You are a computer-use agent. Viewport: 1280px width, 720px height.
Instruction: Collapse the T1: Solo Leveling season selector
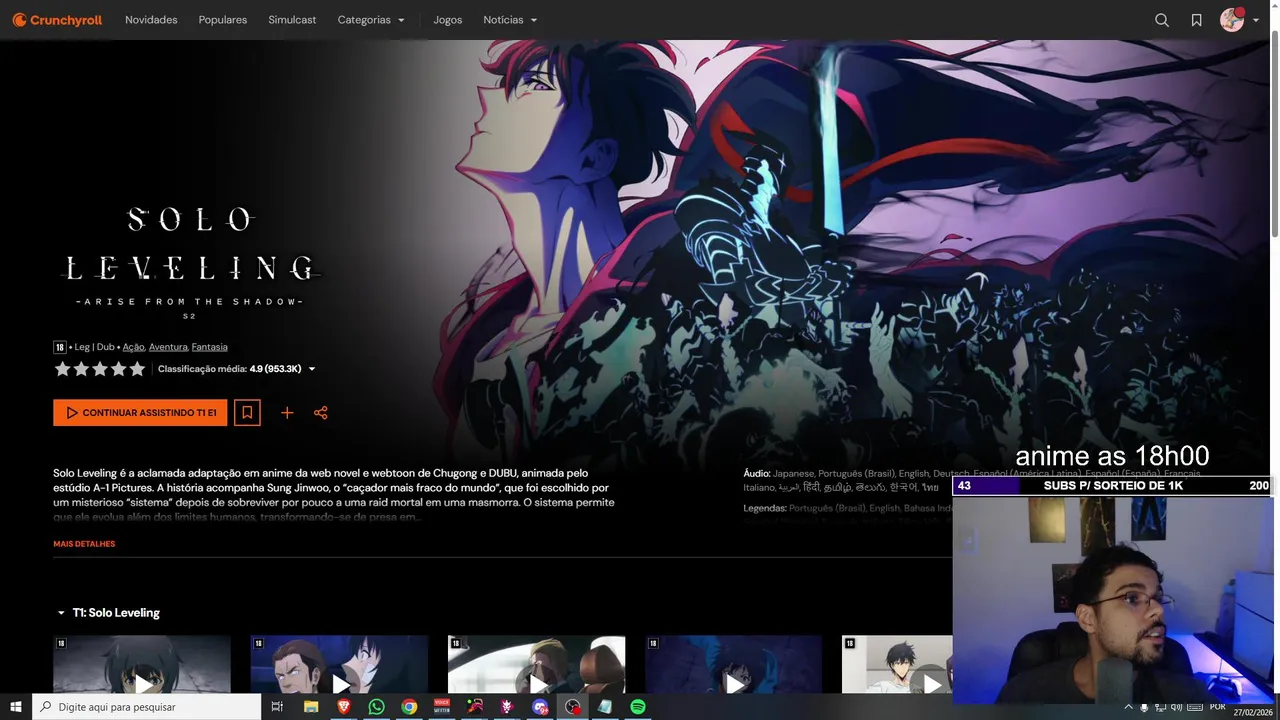pyautogui.click(x=108, y=613)
